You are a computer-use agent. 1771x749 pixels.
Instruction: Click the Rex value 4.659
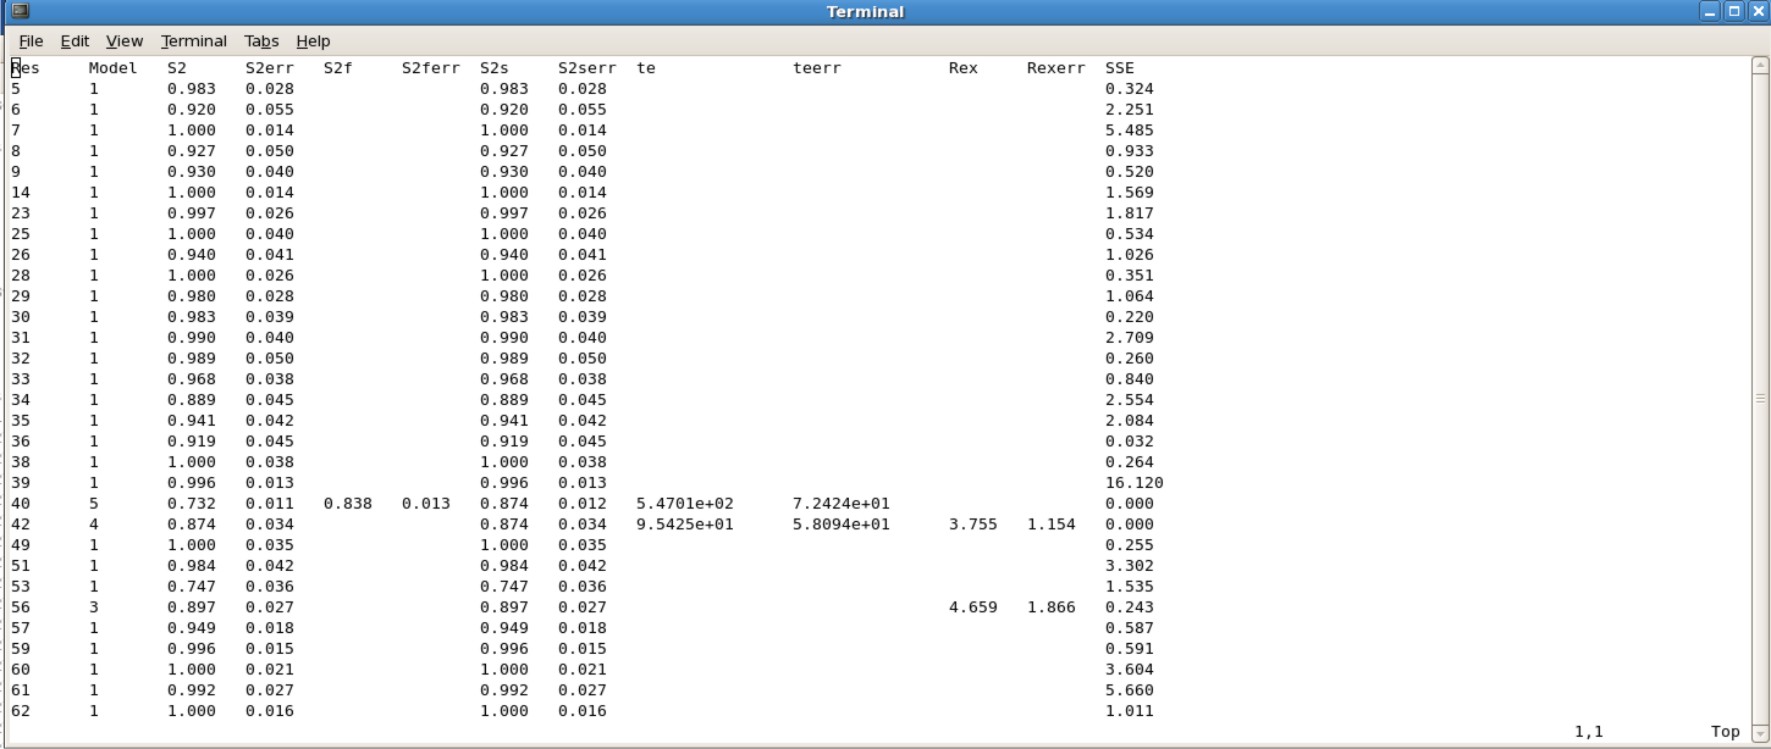tap(972, 607)
